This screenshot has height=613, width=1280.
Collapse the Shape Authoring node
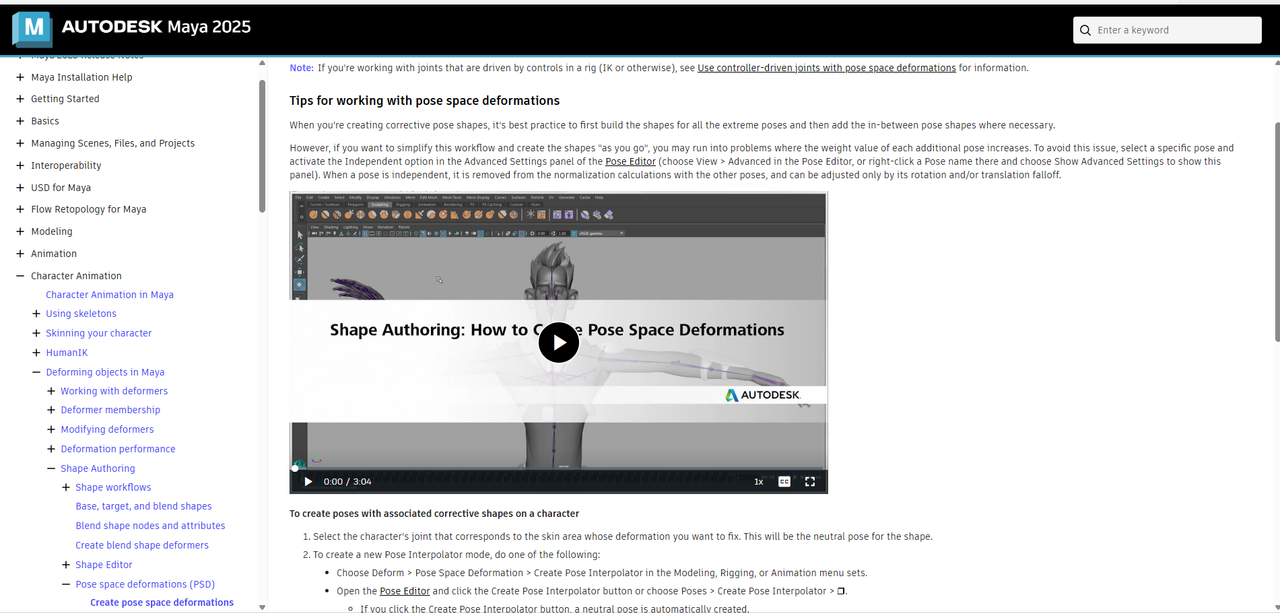[51, 468]
